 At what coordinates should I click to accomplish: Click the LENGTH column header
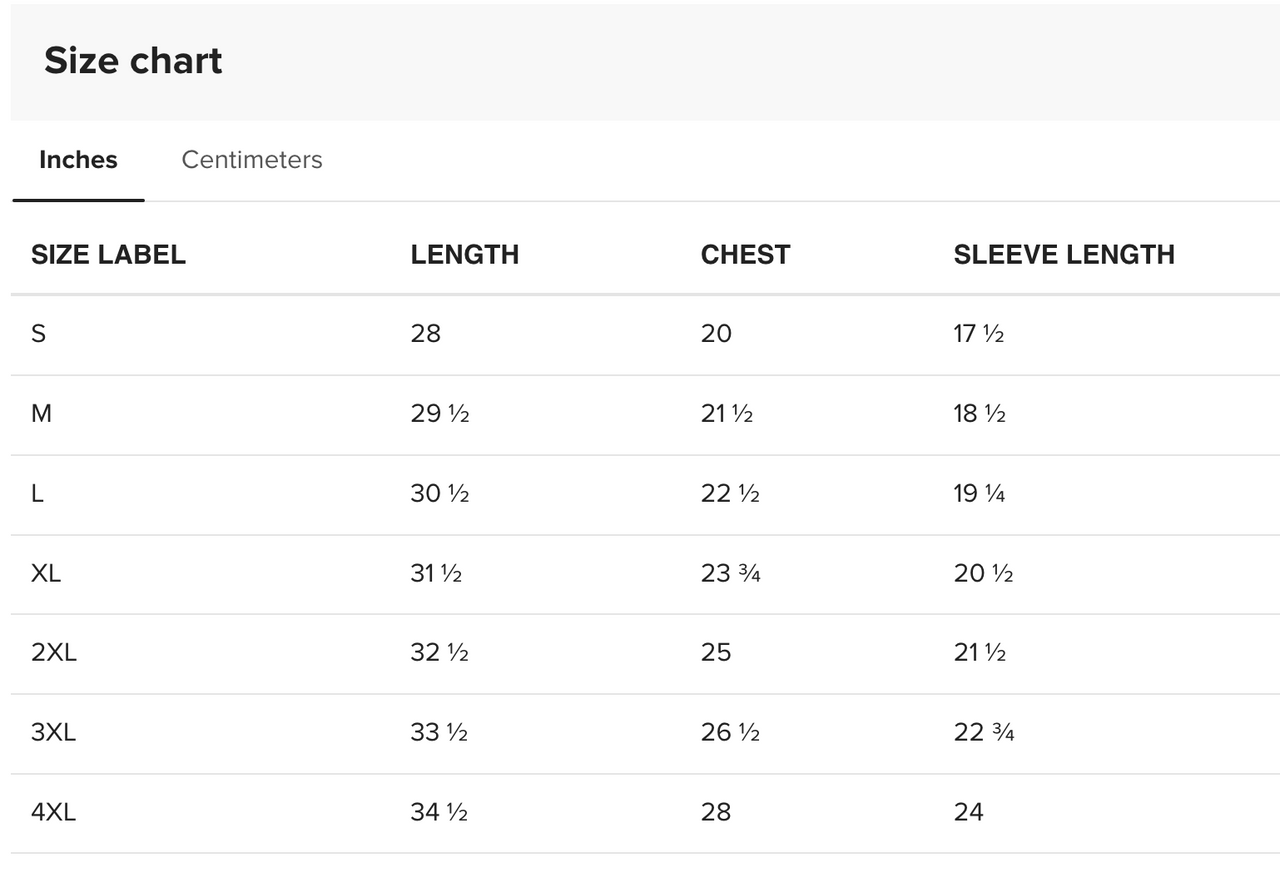pos(464,255)
